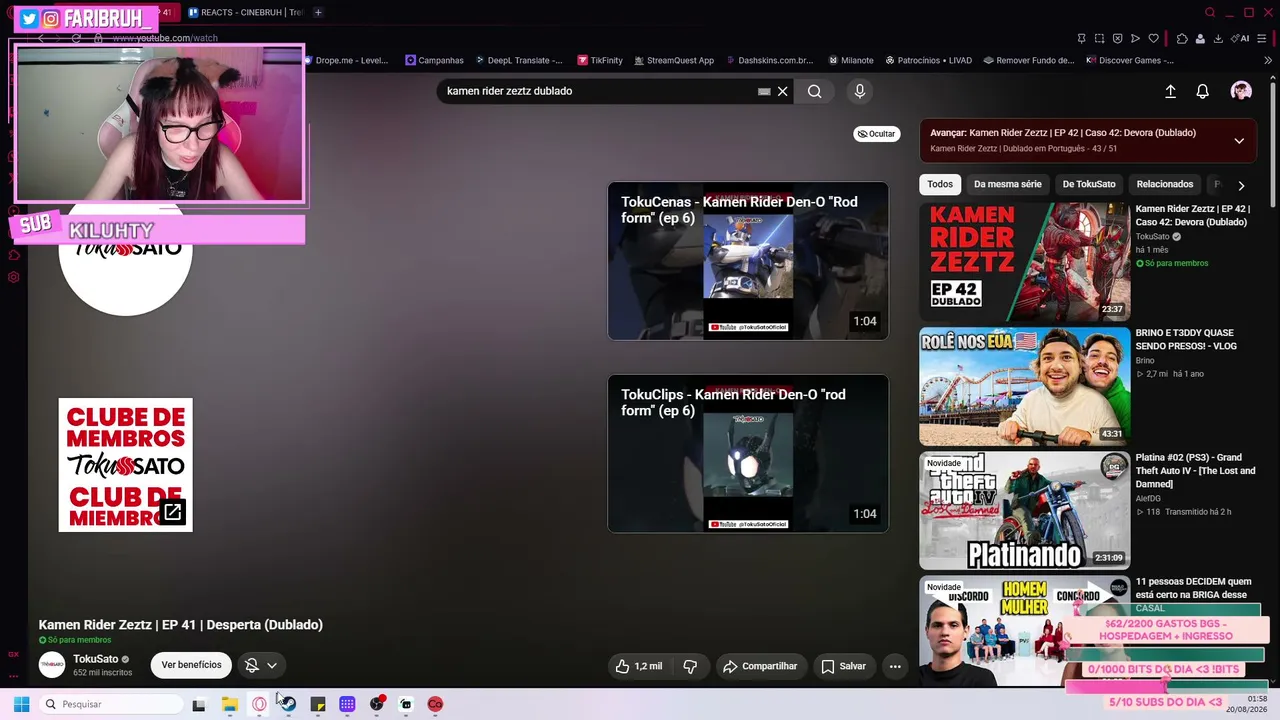The width and height of the screenshot is (1280, 720).
Task: Open TokuClips Den-O rod form end card
Action: (748, 454)
